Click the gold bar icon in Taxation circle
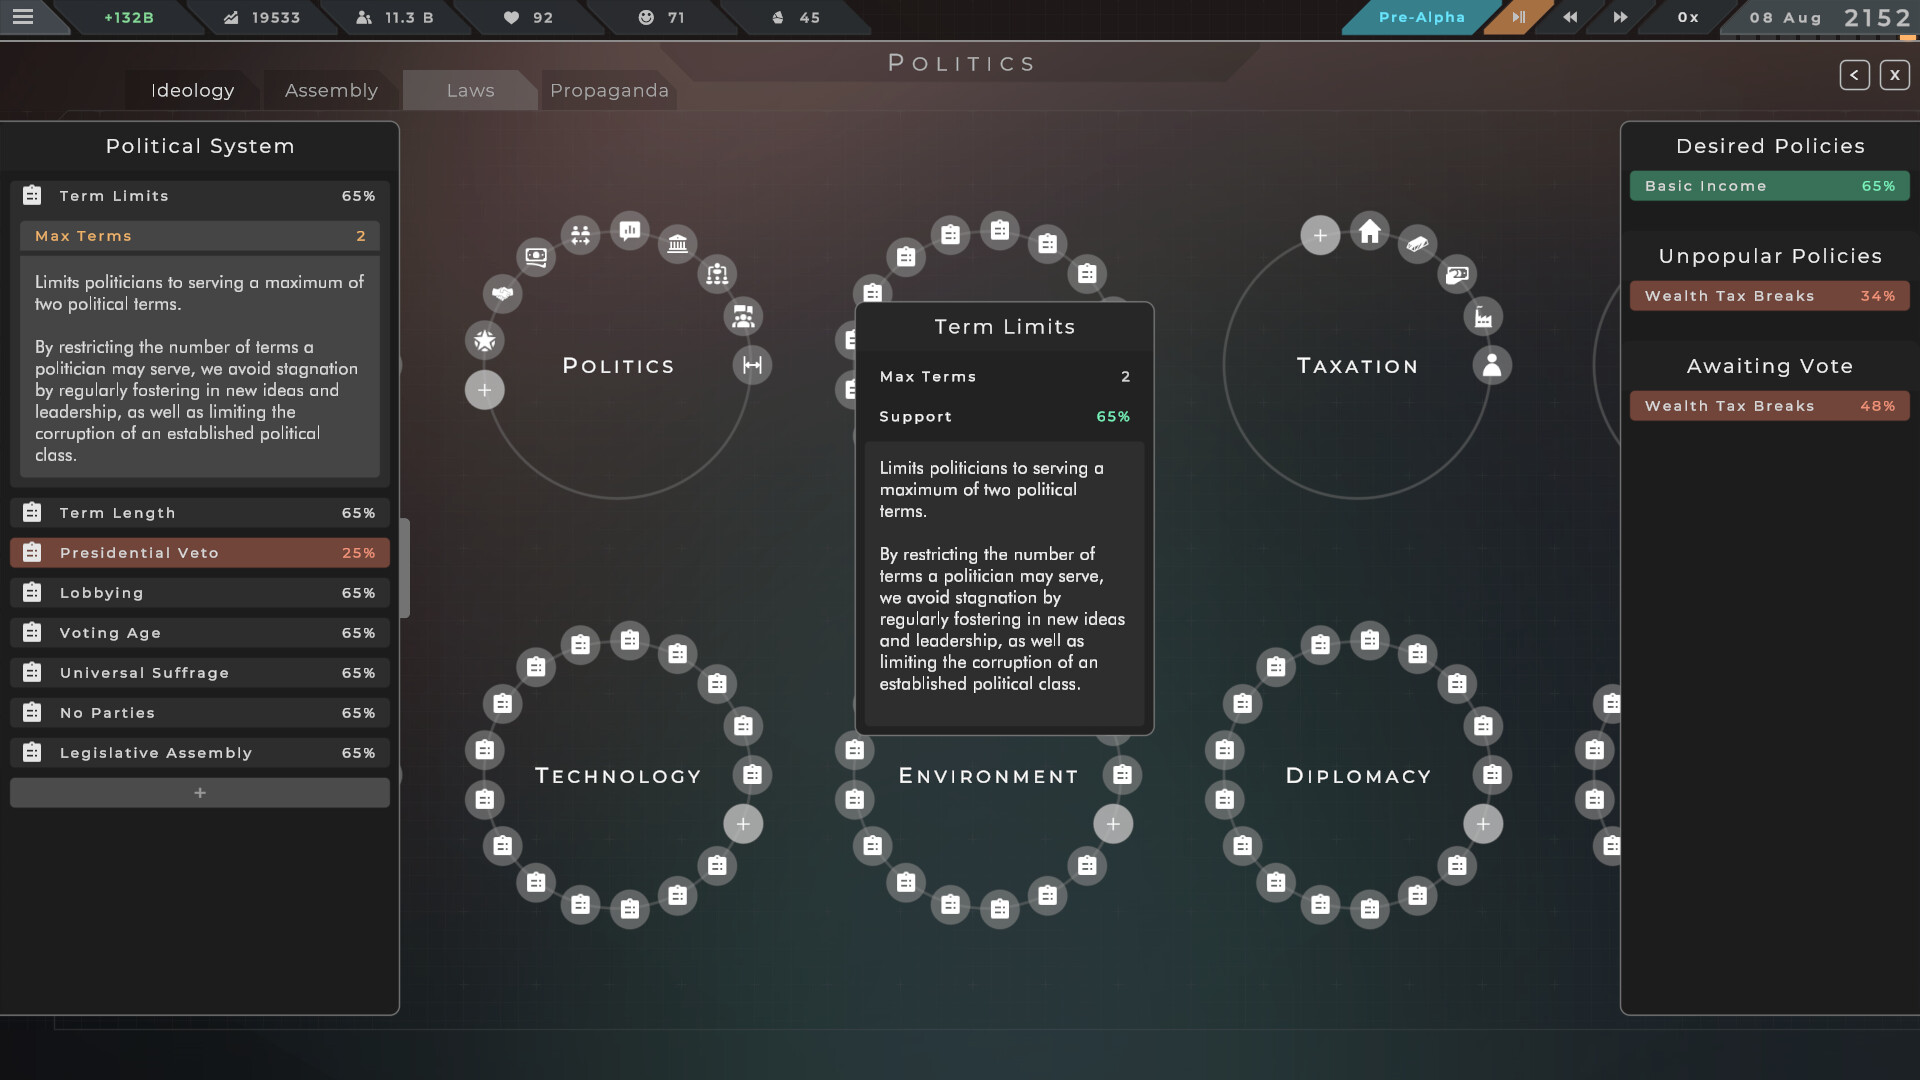The width and height of the screenshot is (1920, 1080). coord(1417,243)
